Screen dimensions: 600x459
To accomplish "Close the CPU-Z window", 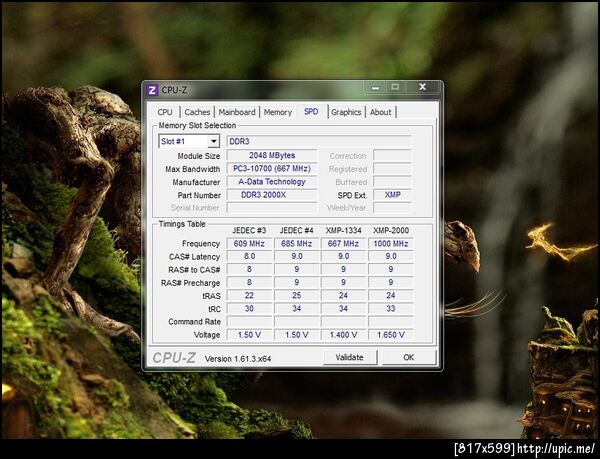I will [422, 88].
